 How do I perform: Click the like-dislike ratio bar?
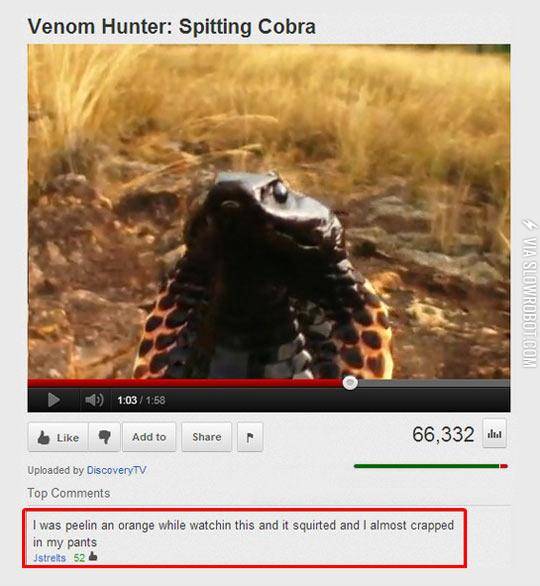[x=431, y=466]
